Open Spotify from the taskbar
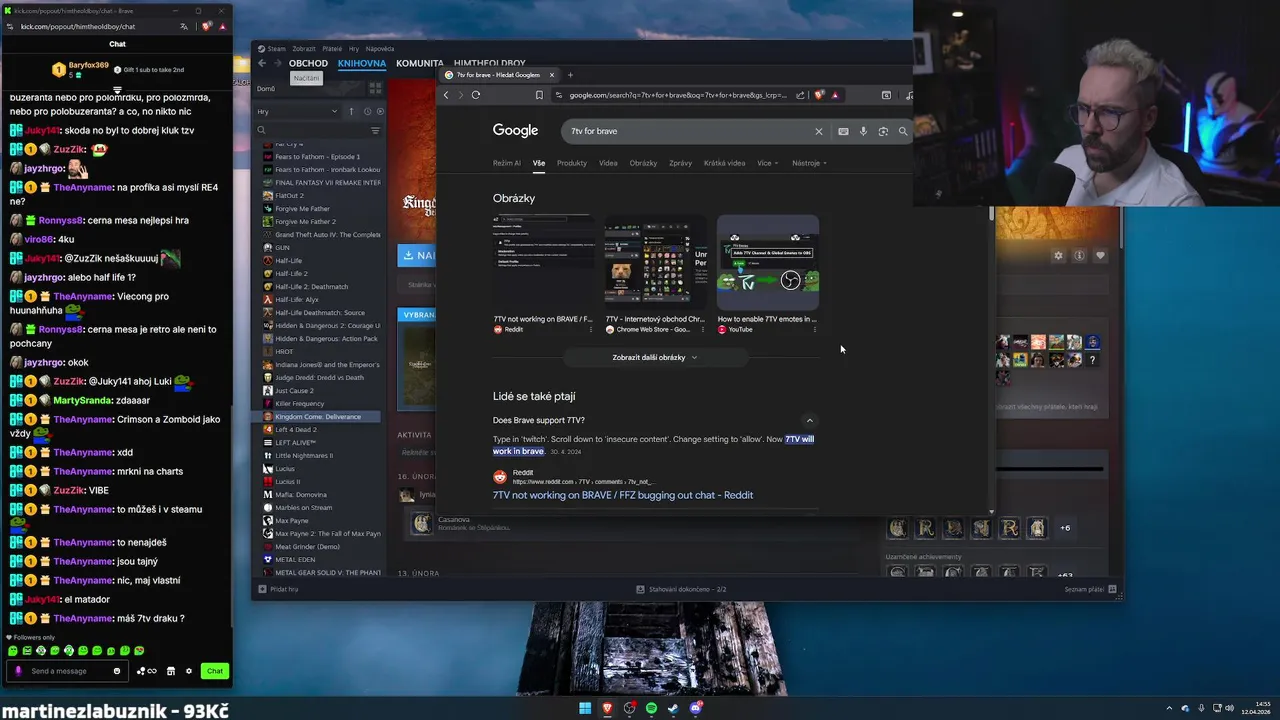Viewport: 1280px width, 720px height. (x=651, y=708)
